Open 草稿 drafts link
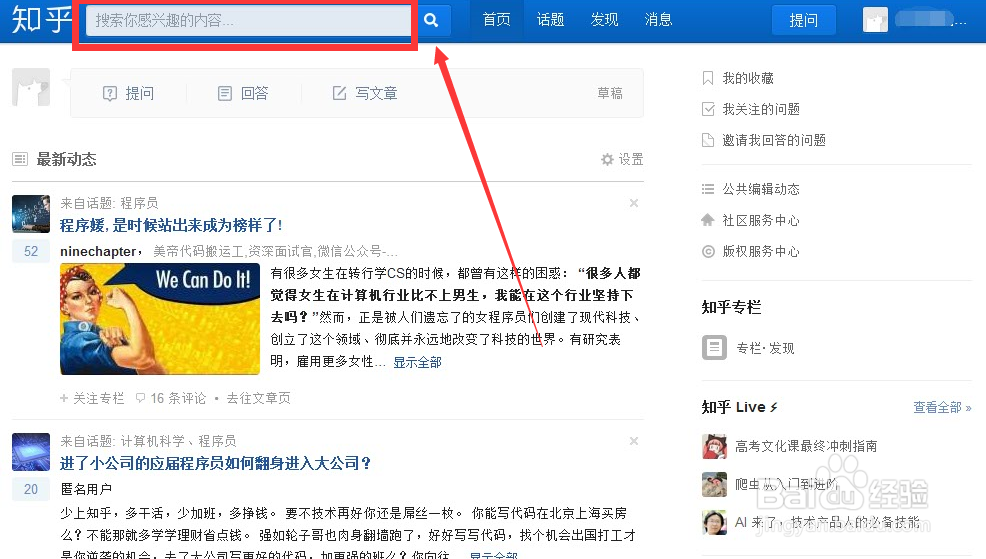 [x=610, y=93]
